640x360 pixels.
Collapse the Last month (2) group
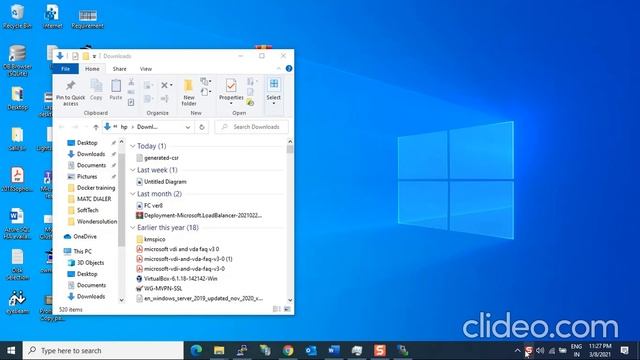pyautogui.click(x=133, y=194)
